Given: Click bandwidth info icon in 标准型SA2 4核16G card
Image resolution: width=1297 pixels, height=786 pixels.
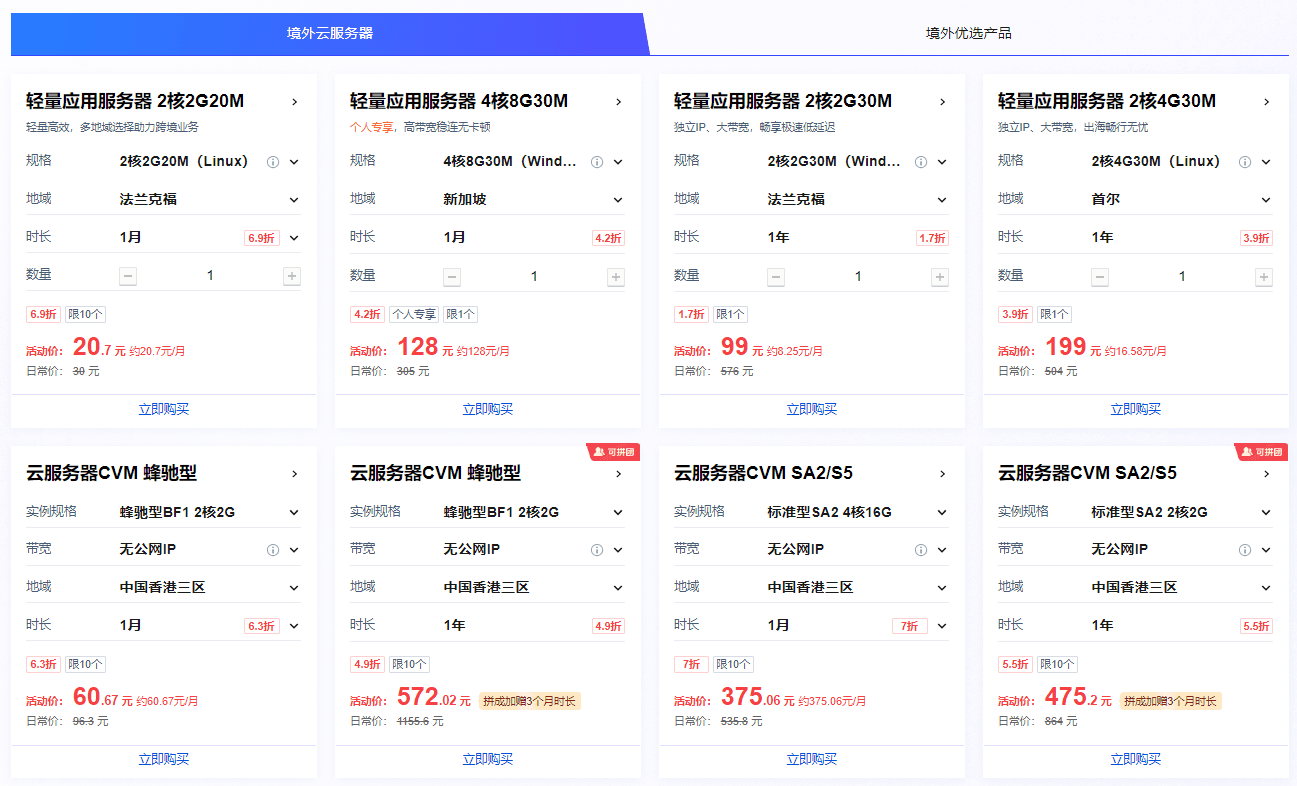Looking at the screenshot, I should [921, 550].
